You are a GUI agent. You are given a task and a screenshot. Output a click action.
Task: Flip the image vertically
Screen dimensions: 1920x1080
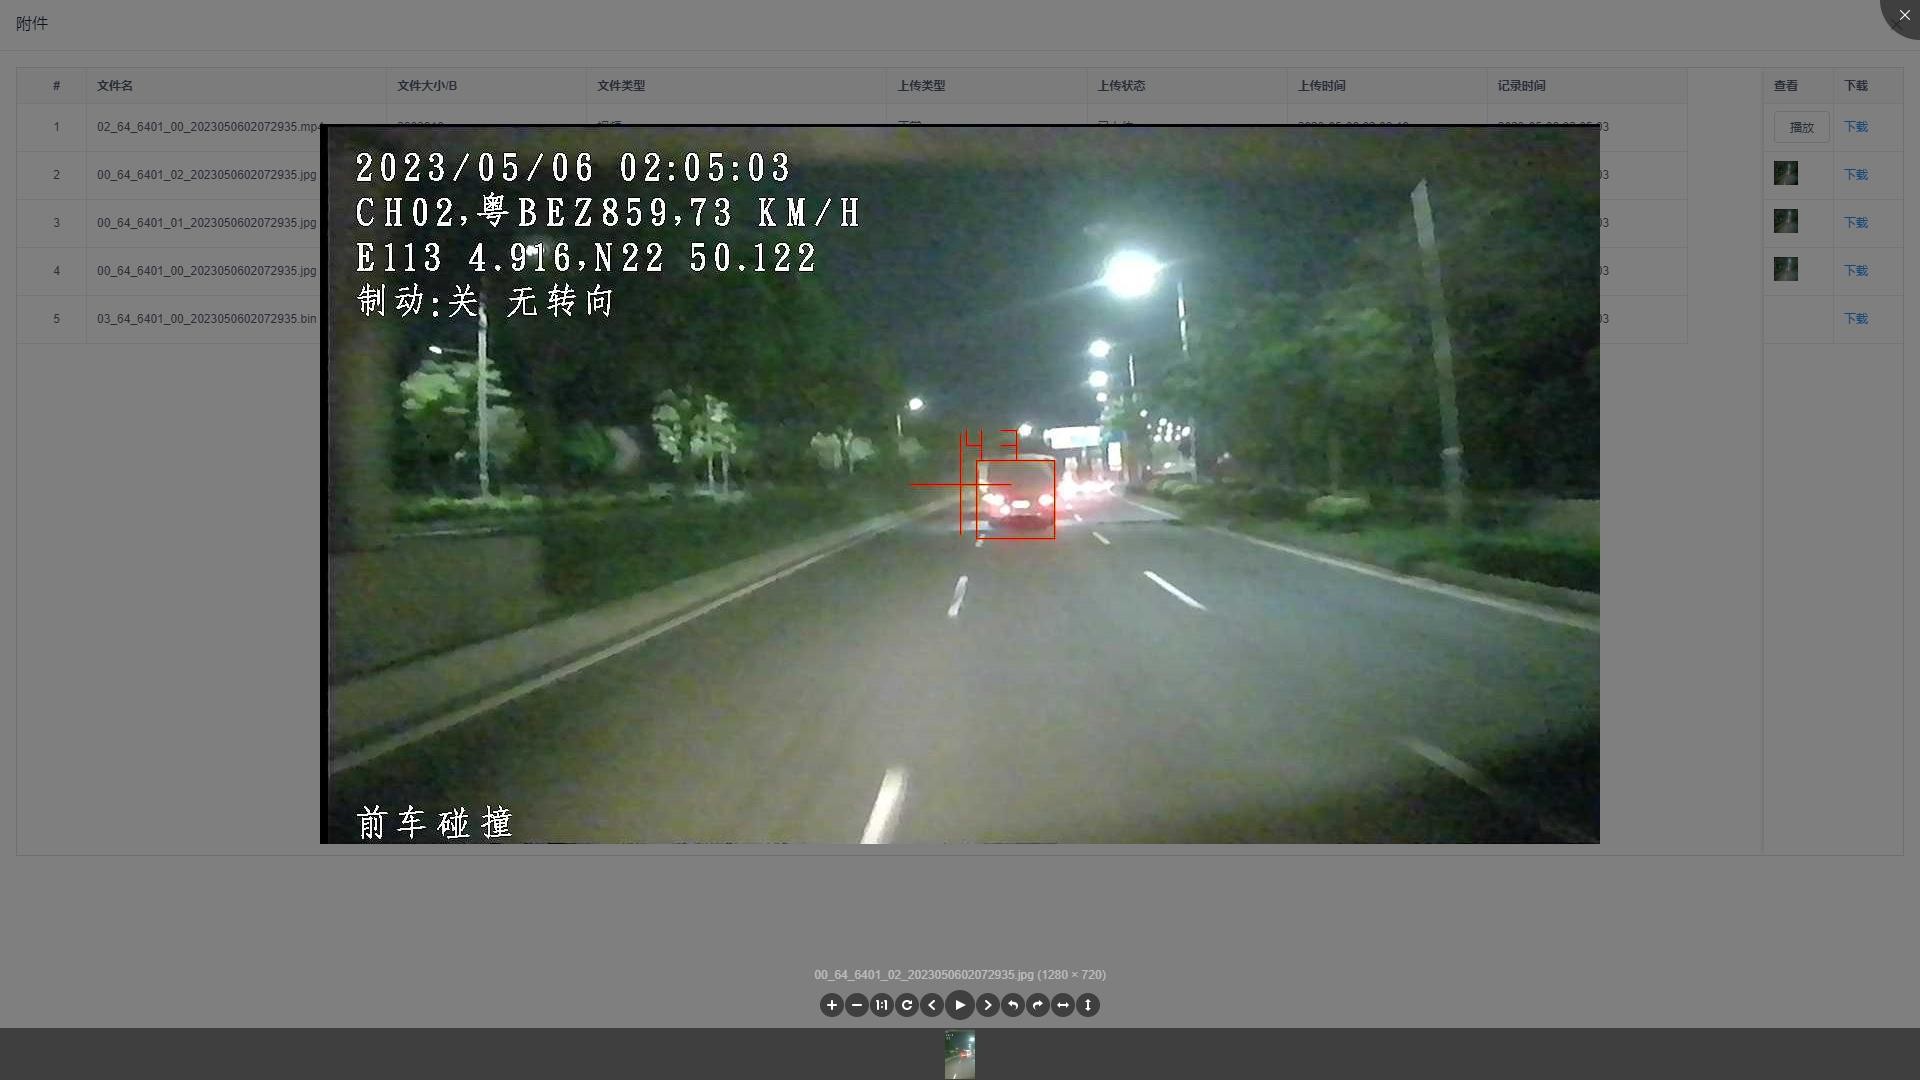point(1088,1005)
